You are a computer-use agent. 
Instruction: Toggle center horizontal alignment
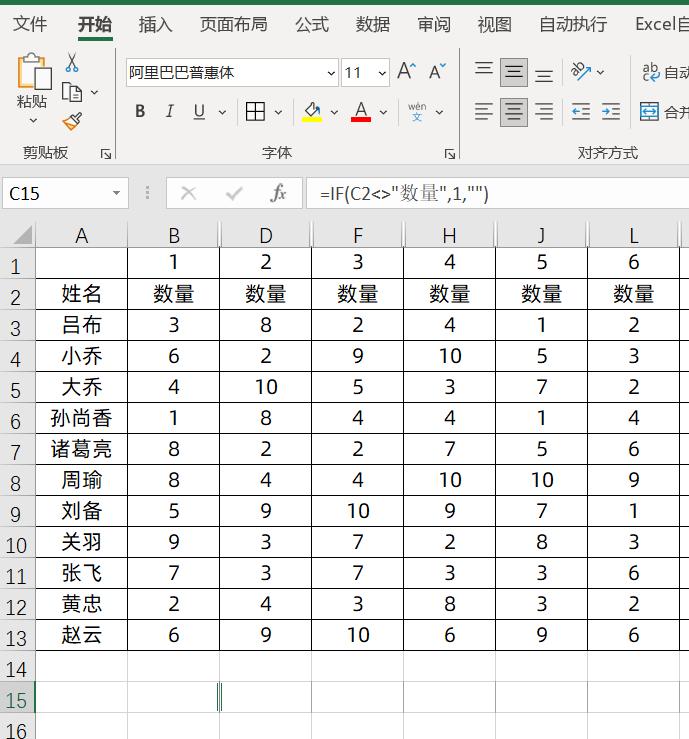click(x=514, y=112)
